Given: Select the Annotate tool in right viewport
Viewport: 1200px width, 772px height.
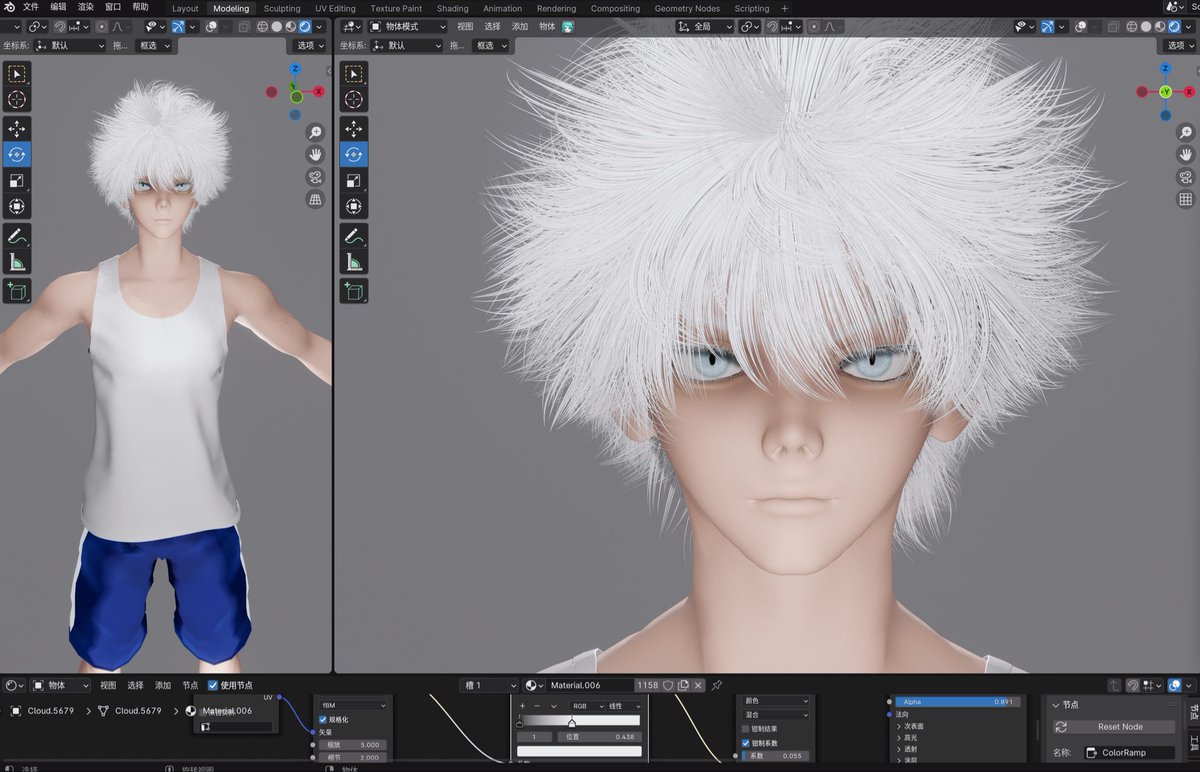Looking at the screenshot, I should (x=353, y=237).
